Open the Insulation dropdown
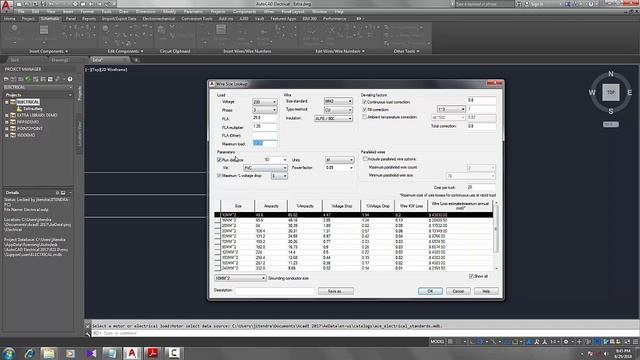This screenshot has height=360, width=640. point(333,118)
